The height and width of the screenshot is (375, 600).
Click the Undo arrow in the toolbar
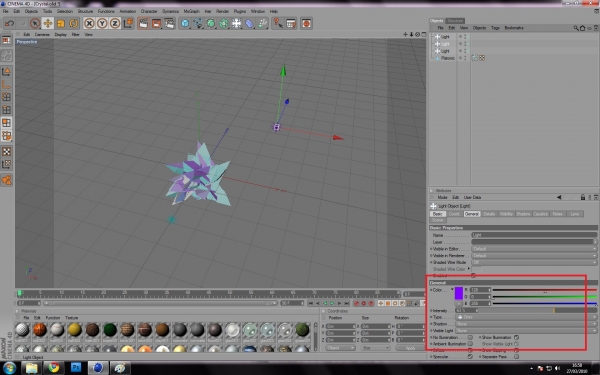10,23
